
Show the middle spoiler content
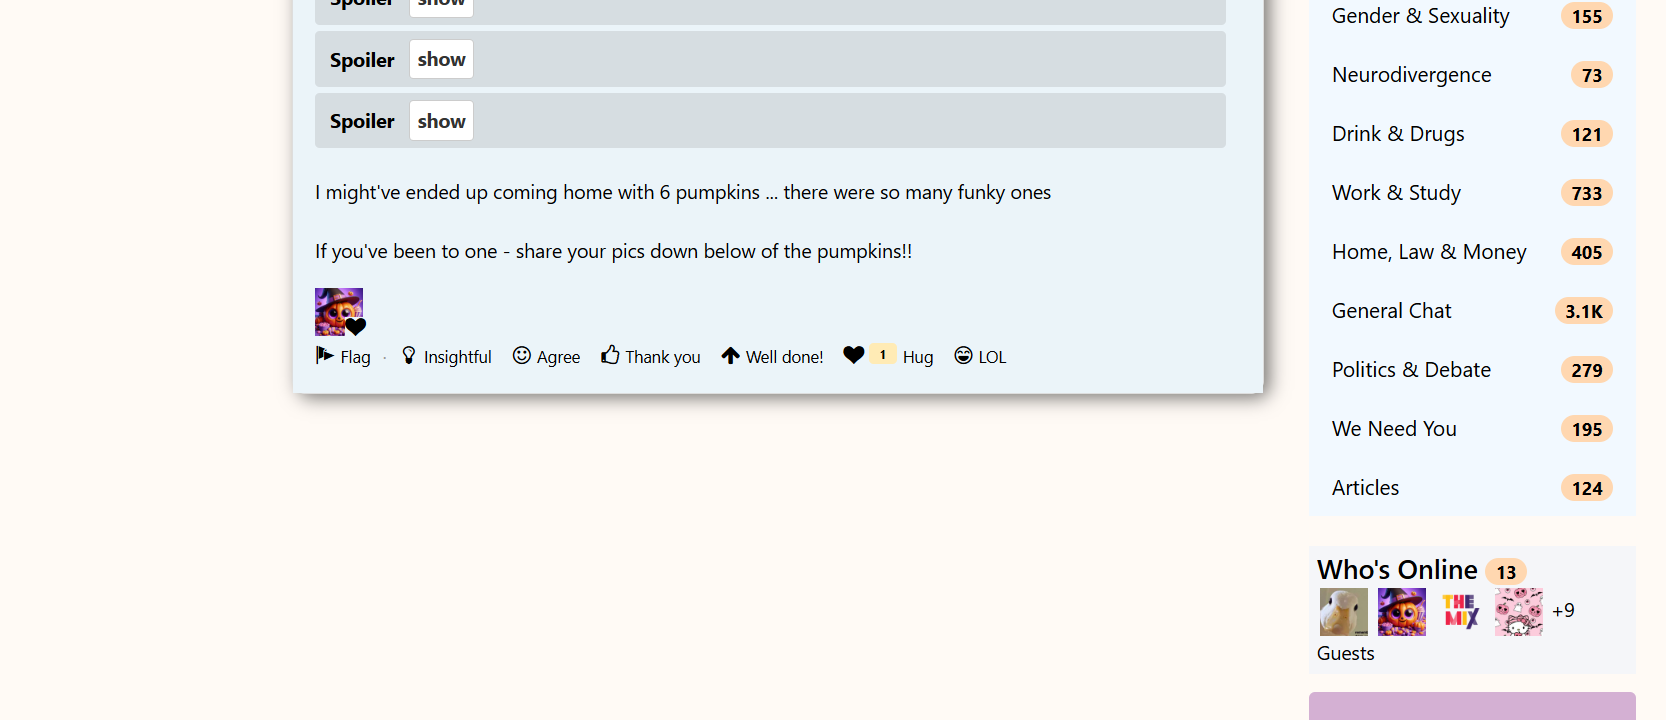click(x=441, y=60)
